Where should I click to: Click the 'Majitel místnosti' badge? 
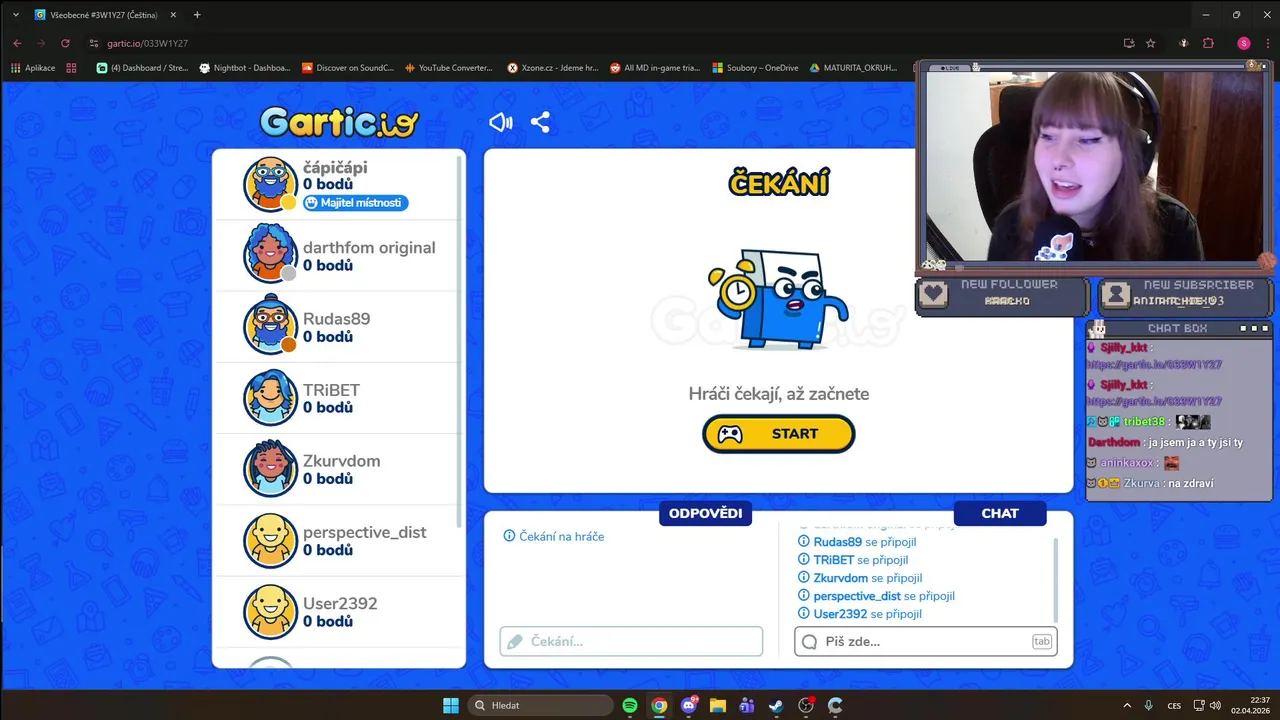click(x=355, y=203)
